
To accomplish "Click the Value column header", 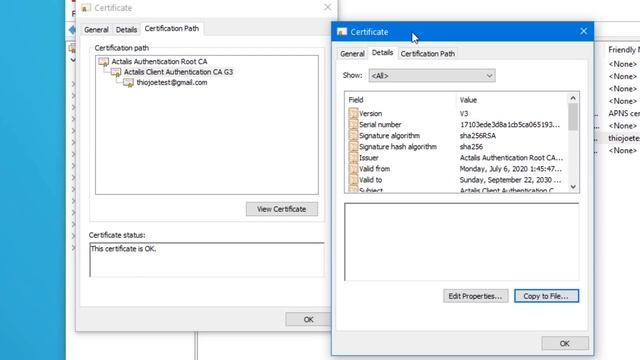I will tap(512, 100).
